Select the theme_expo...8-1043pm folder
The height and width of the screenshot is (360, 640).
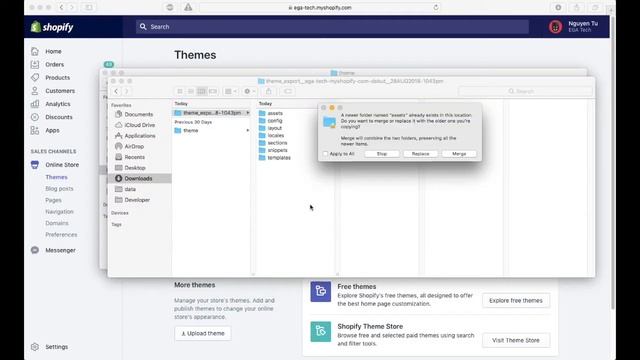(x=211, y=113)
